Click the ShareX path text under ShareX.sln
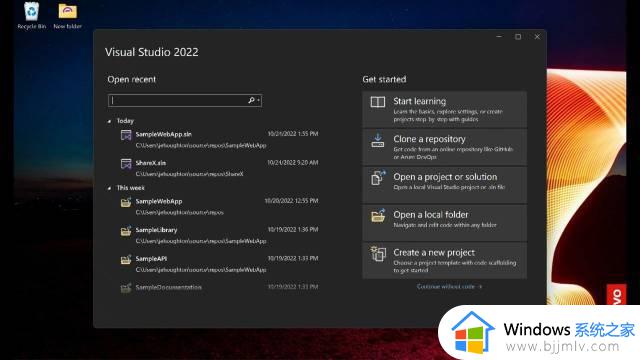Screen dimensions: 640x360 click(x=189, y=174)
